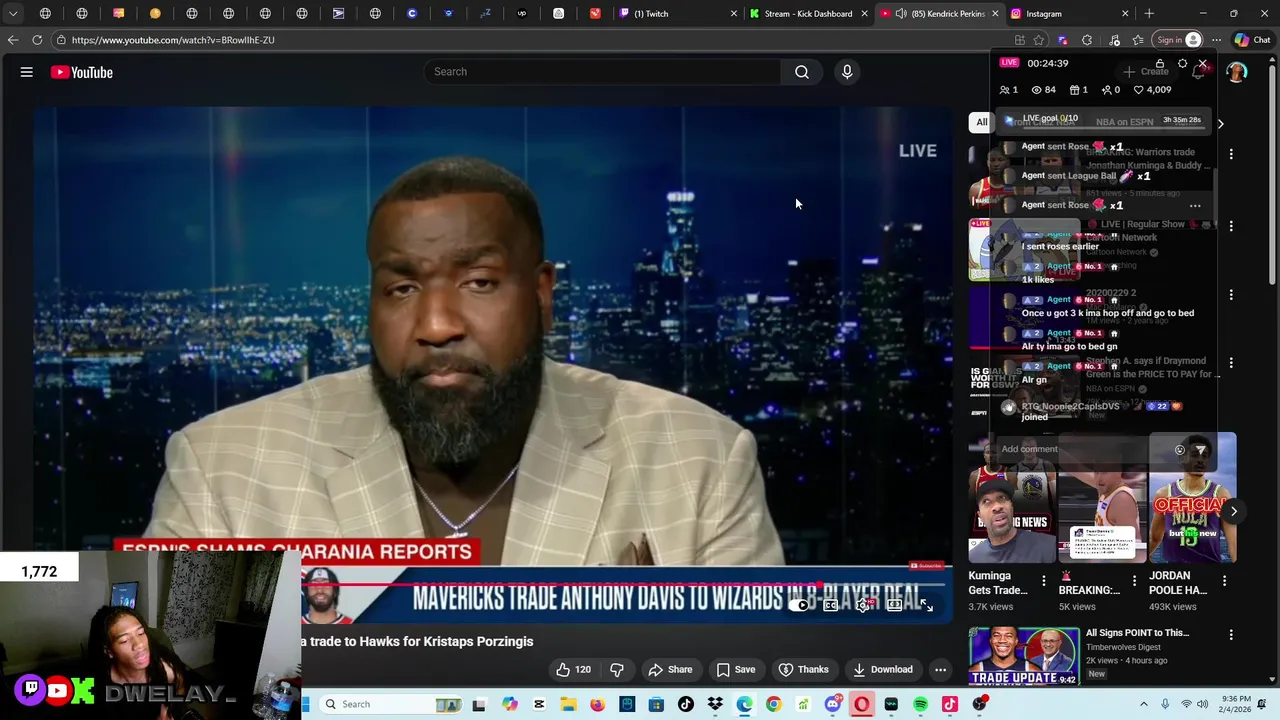
Task: Go to the YouTube home logo
Action: 82,72
